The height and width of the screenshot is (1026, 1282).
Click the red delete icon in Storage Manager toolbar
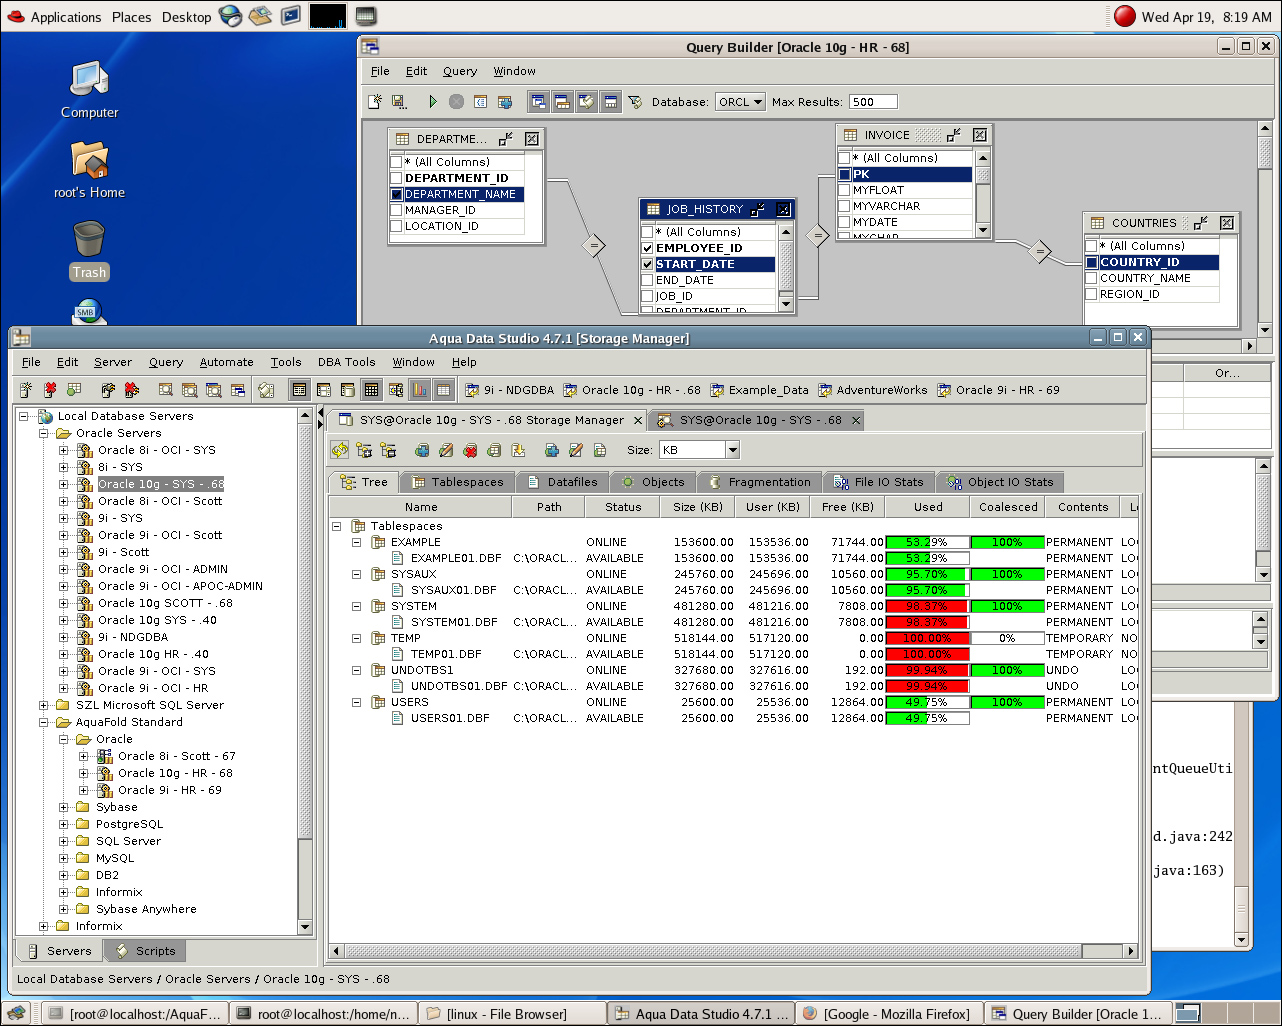[x=470, y=450]
